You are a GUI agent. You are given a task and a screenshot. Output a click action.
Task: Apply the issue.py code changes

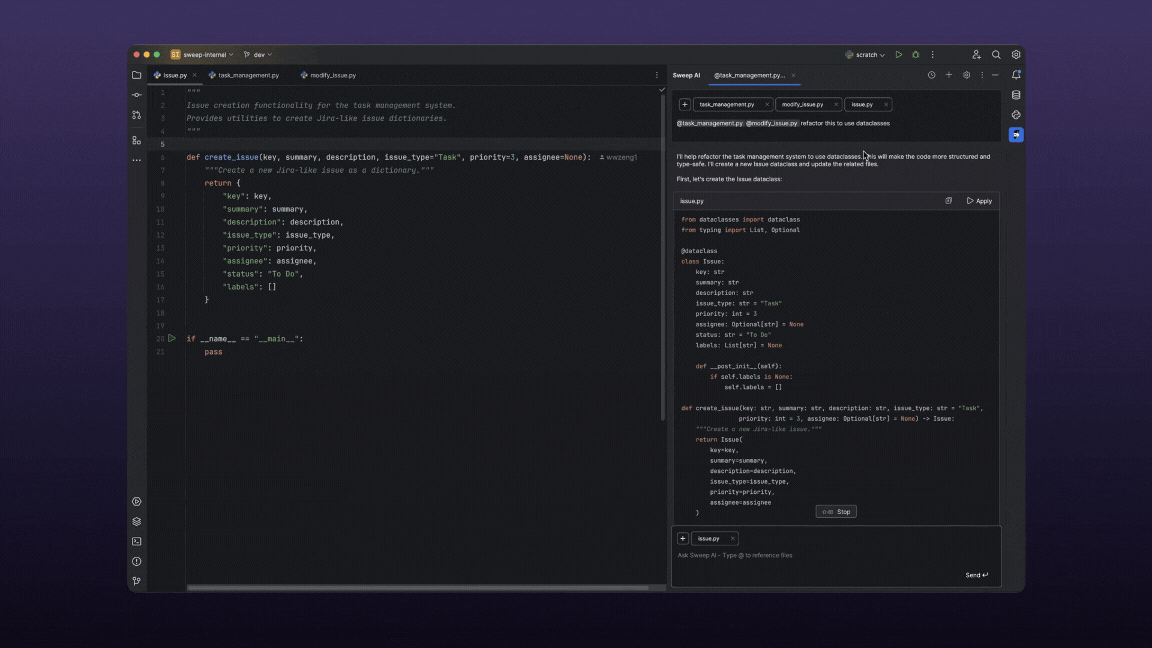(x=979, y=201)
